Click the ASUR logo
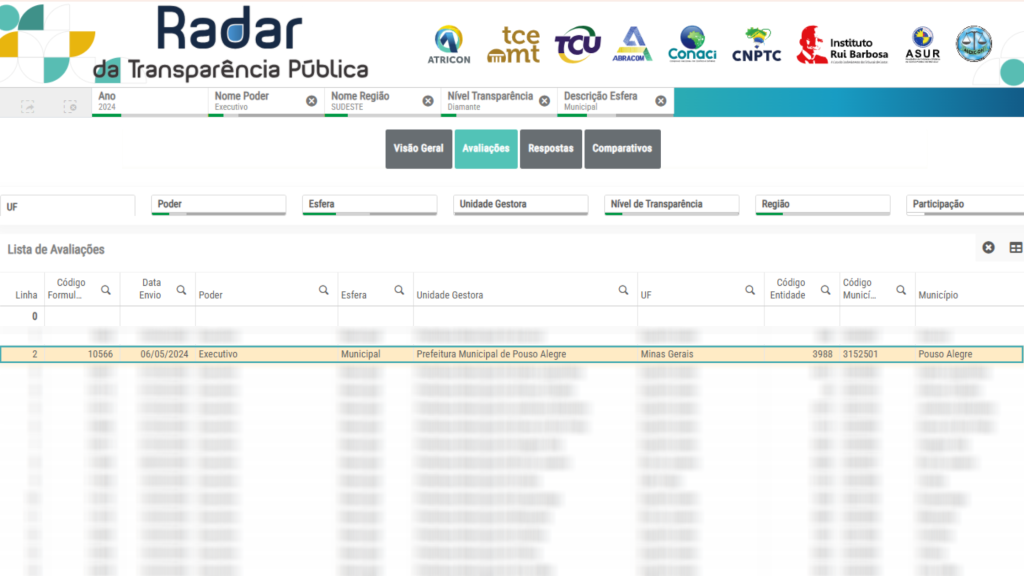Image resolution: width=1024 pixels, height=576 pixels. tap(923, 44)
